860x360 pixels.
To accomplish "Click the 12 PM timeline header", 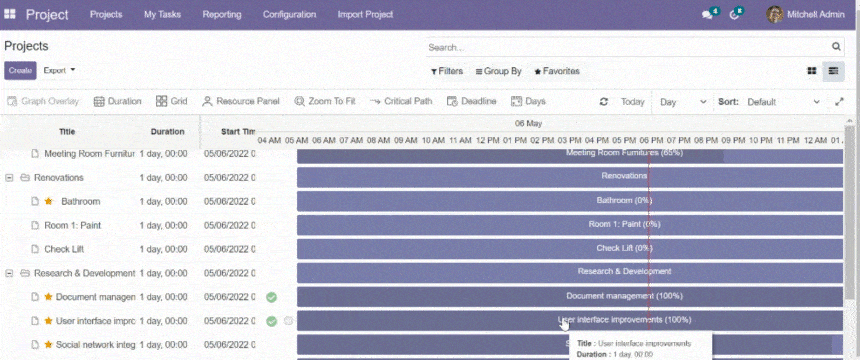I will [487, 141].
